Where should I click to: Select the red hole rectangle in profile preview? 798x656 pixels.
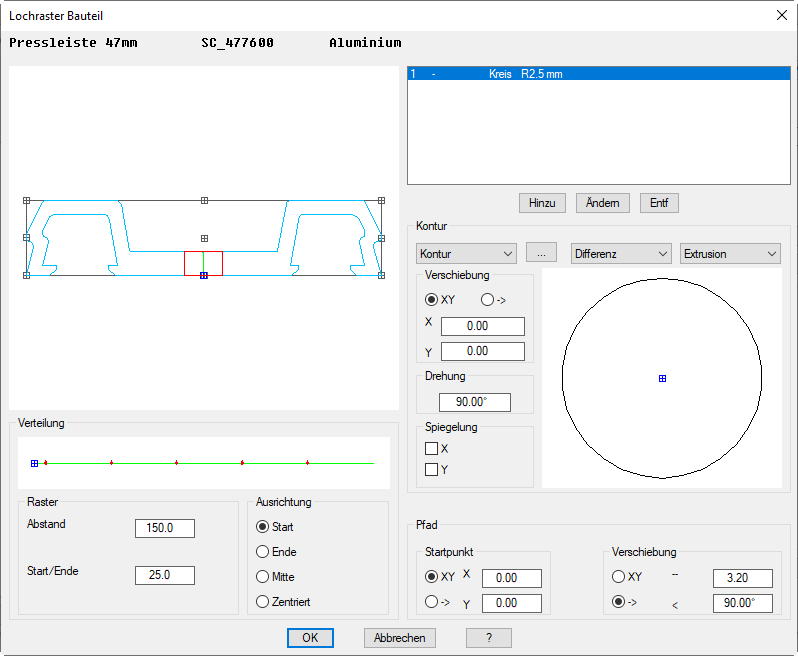click(x=203, y=262)
